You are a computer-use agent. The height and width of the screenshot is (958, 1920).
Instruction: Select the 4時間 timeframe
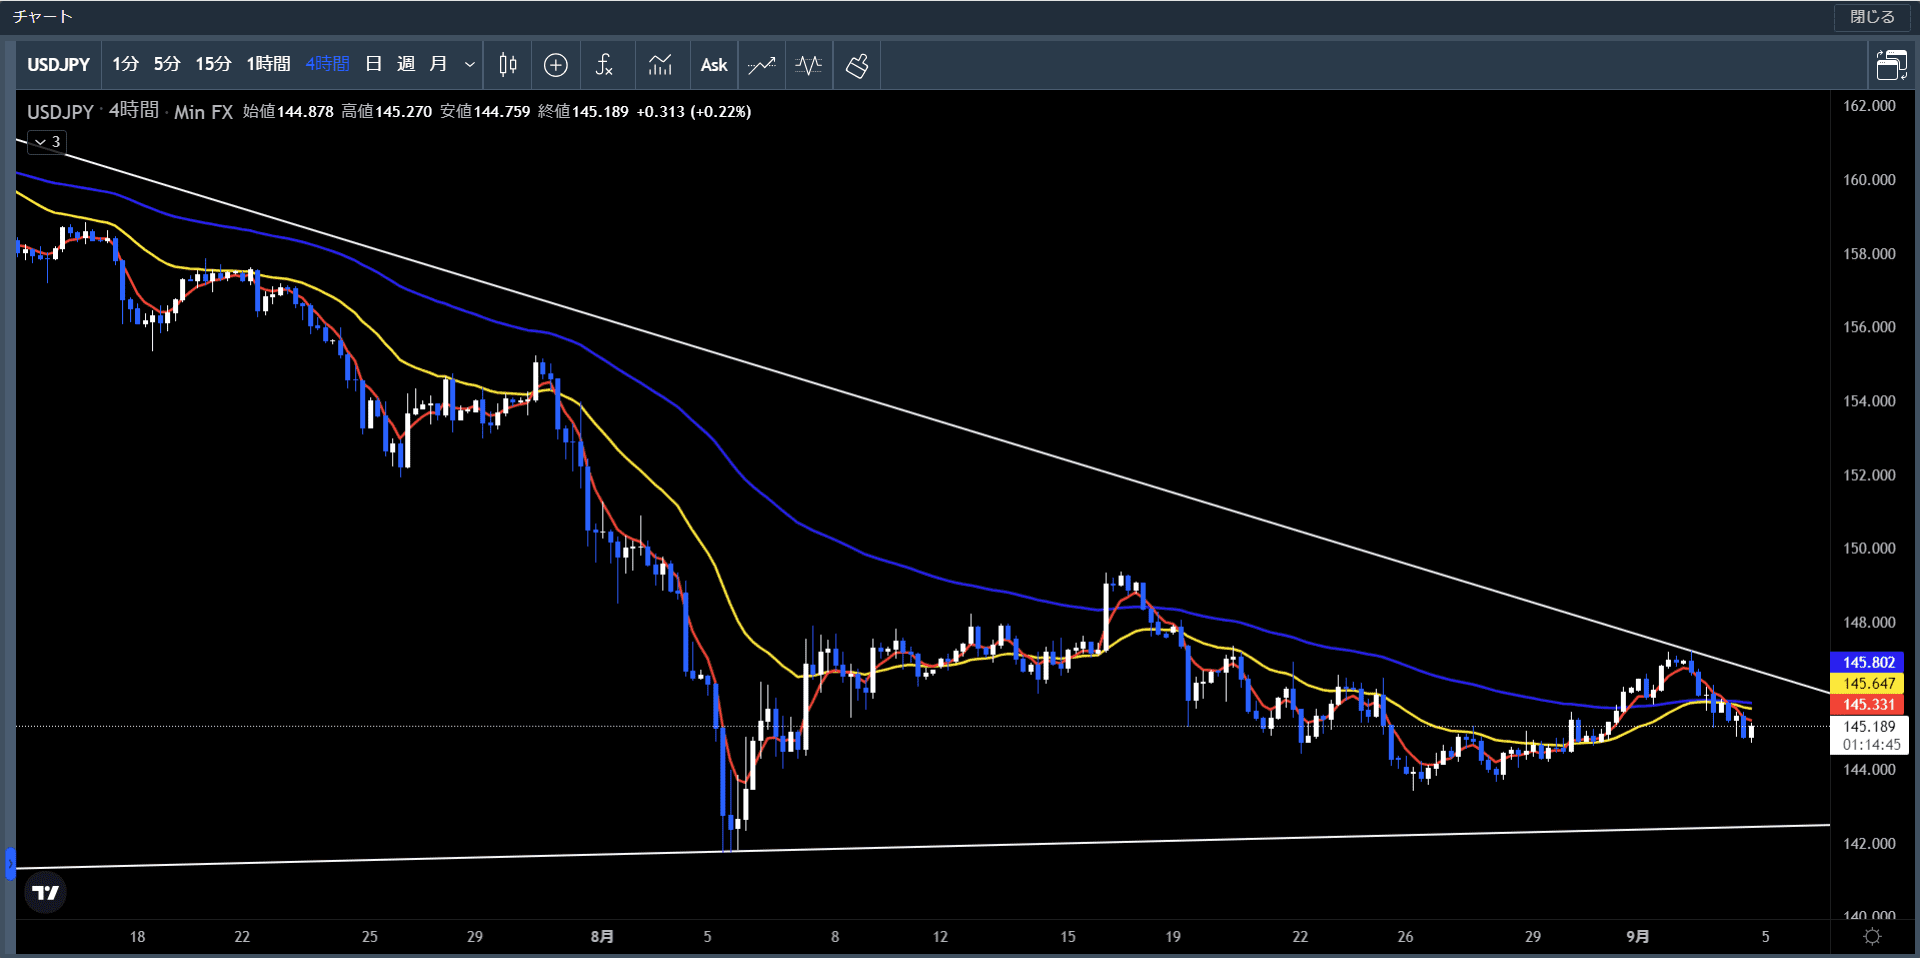[x=327, y=65]
